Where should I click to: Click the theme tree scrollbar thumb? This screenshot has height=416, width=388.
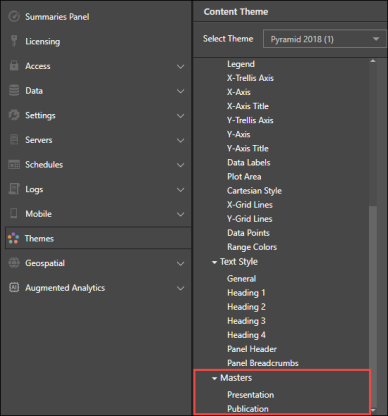pyautogui.click(x=373, y=305)
